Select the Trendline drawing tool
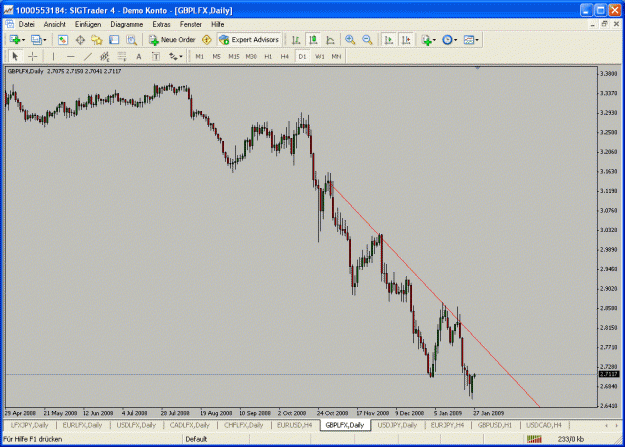The width and height of the screenshot is (625, 447). tap(88, 57)
